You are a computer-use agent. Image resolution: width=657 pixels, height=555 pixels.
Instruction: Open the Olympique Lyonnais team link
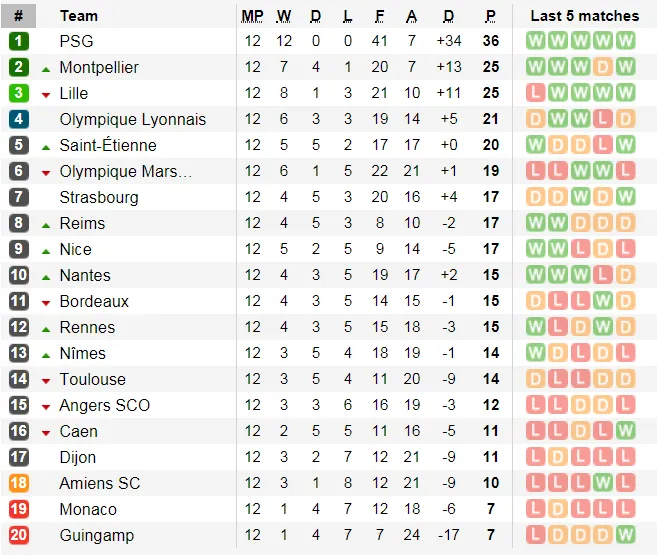point(132,119)
